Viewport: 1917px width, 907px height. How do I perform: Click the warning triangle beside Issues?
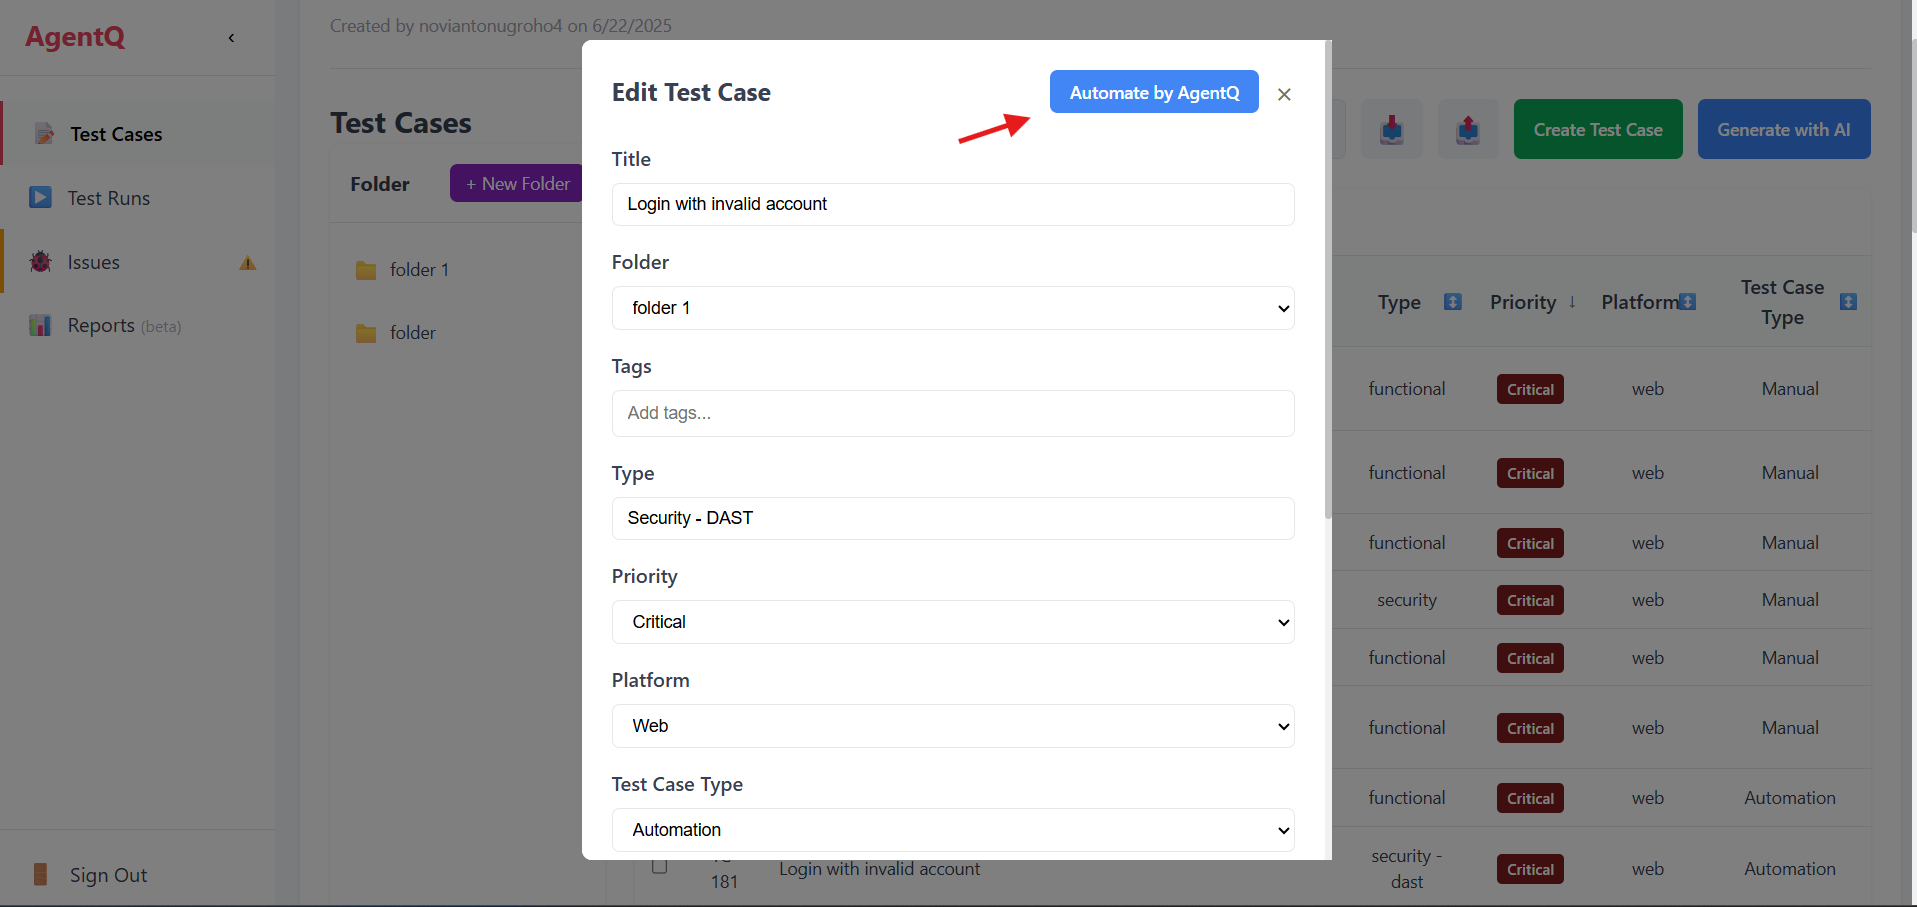[x=247, y=263]
